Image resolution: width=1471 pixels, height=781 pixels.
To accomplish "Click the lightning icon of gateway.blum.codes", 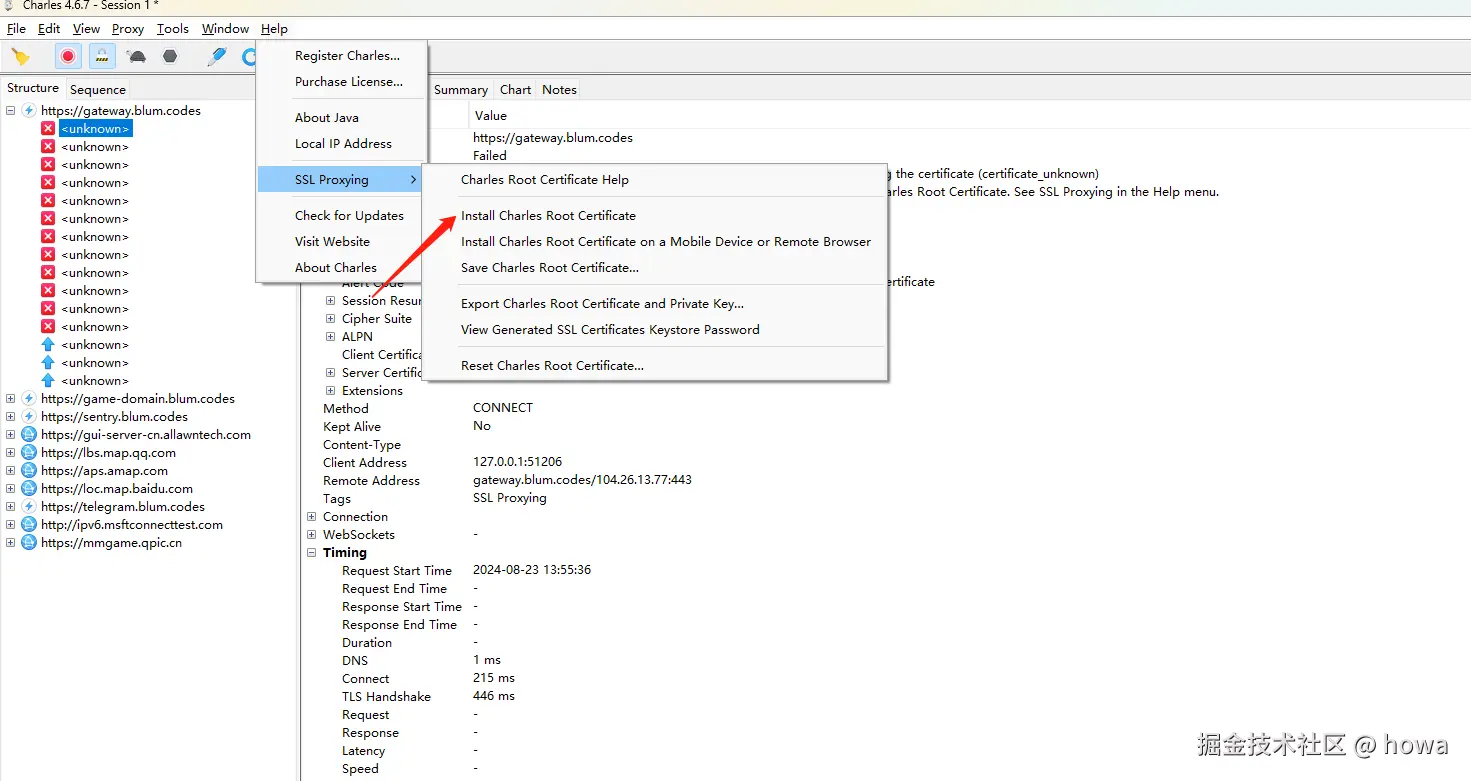I will [29, 110].
